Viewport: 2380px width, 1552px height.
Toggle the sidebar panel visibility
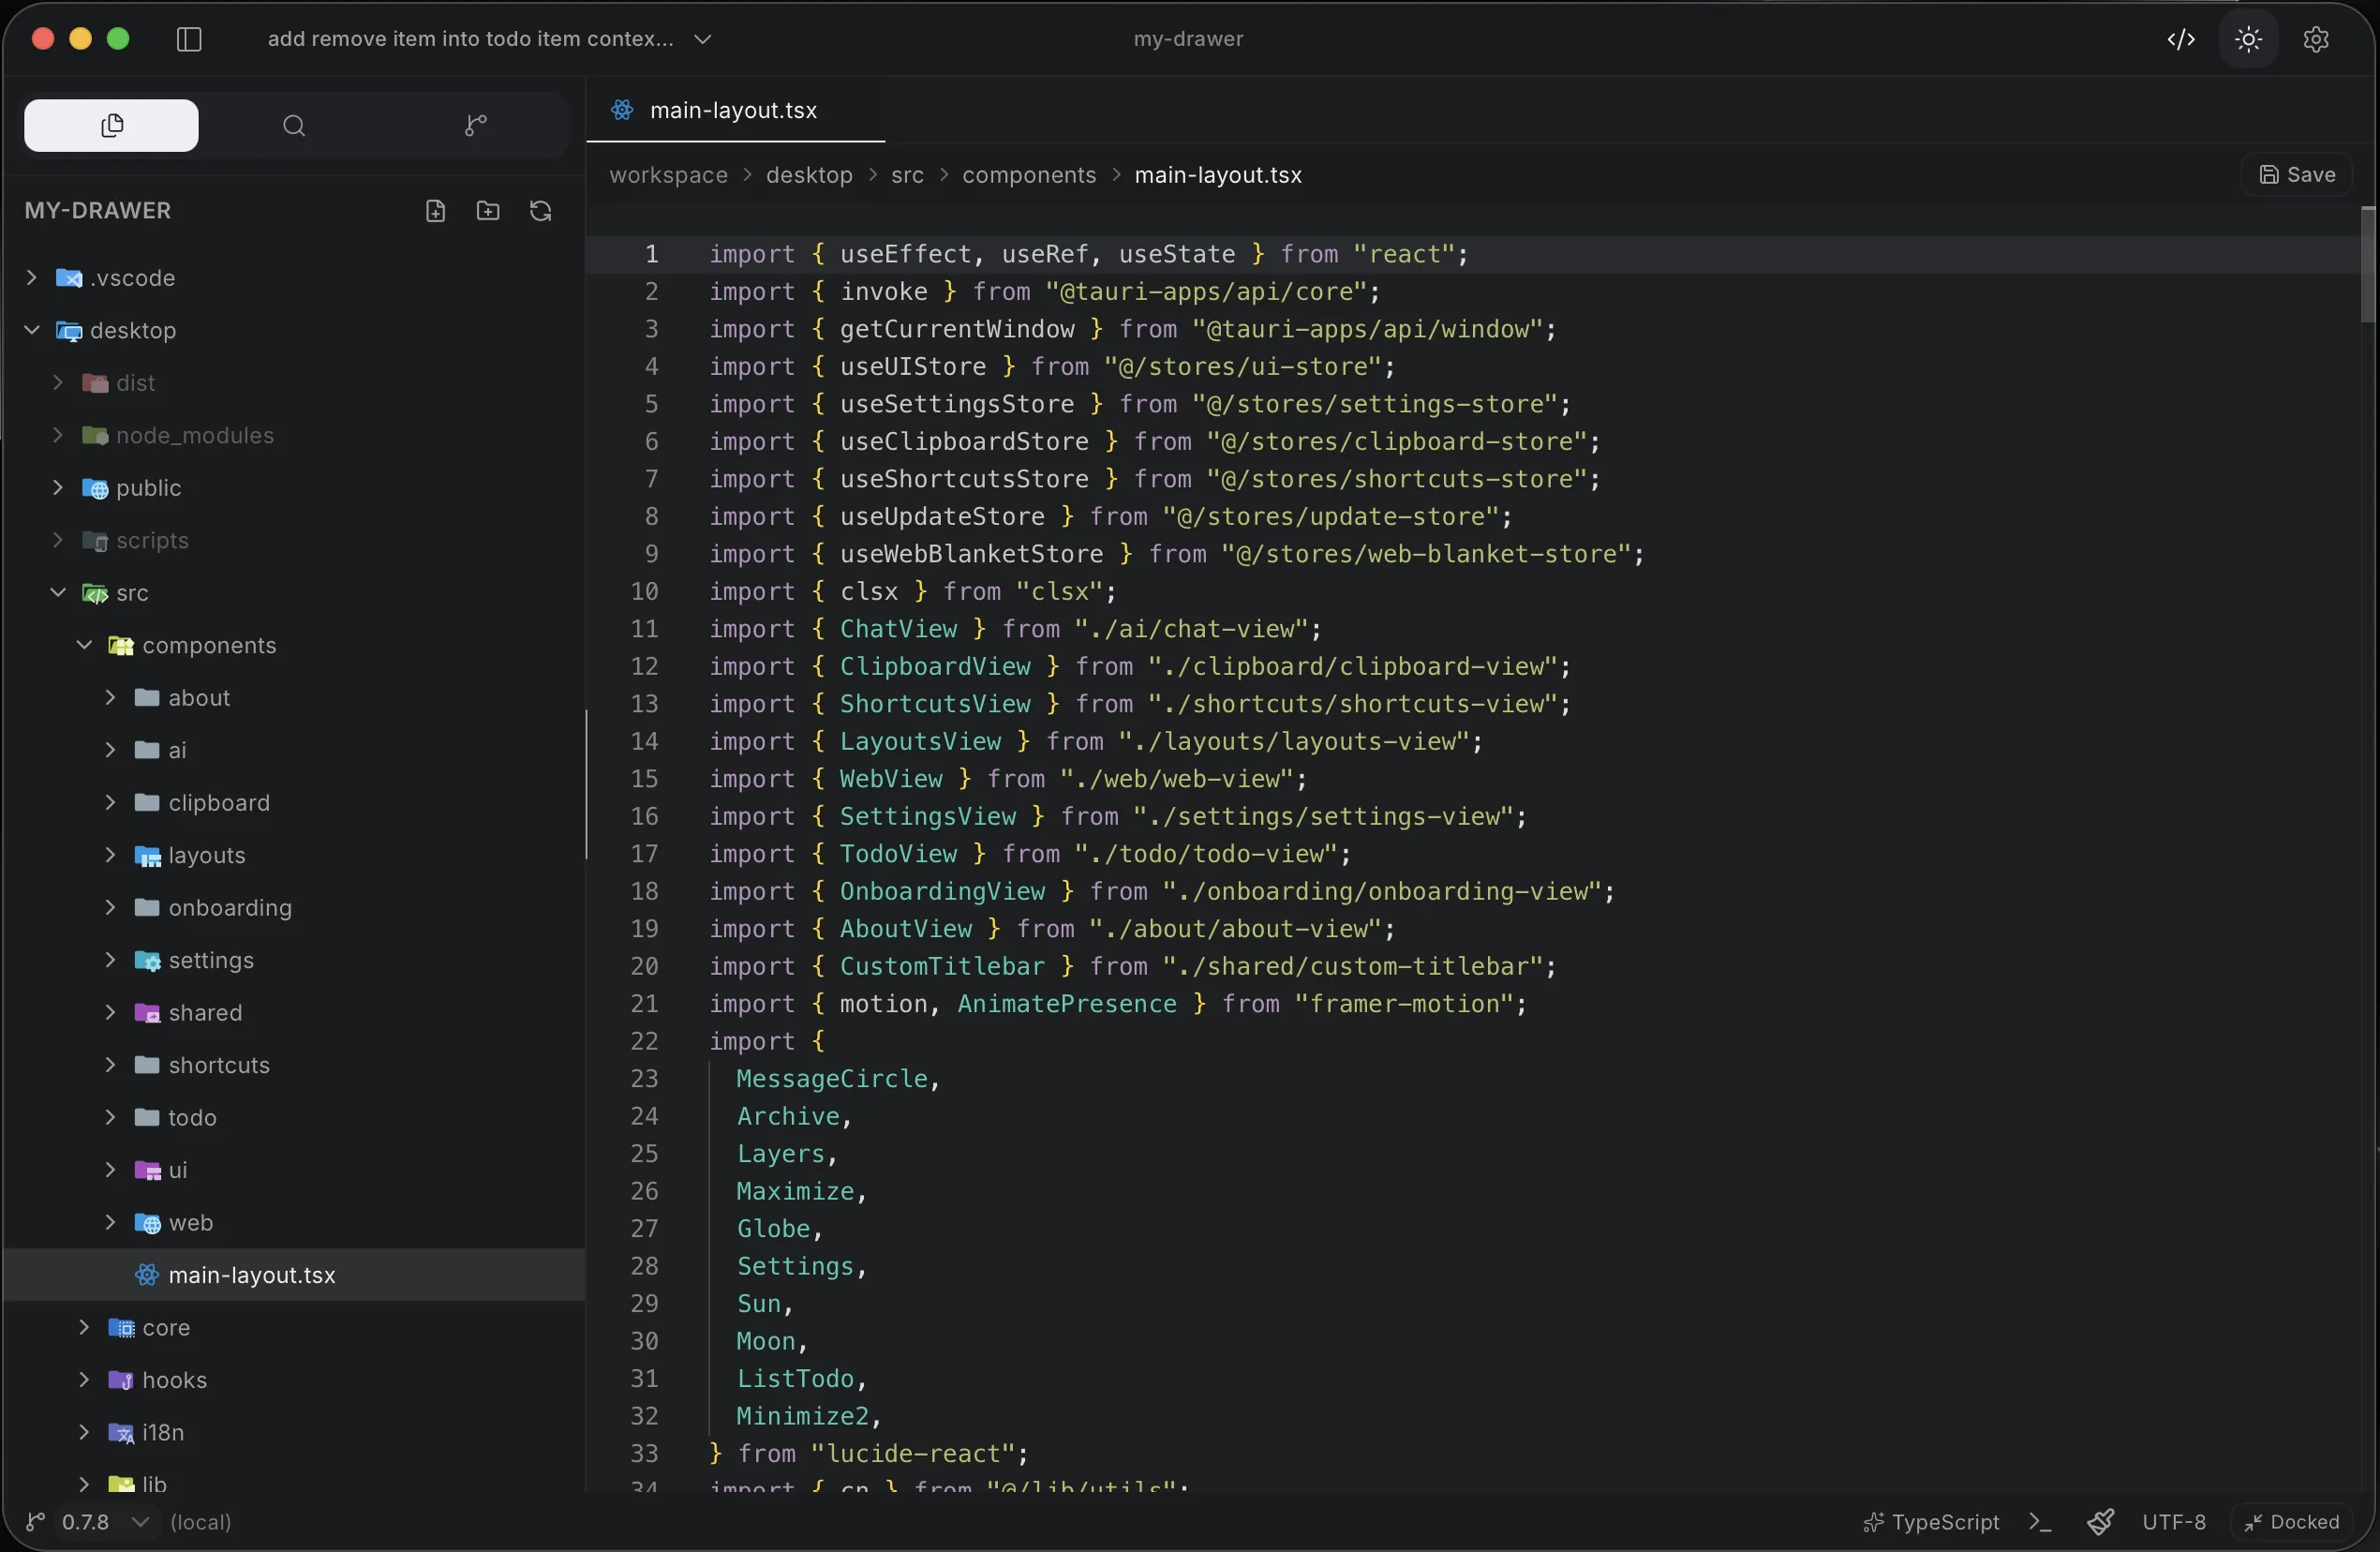point(189,39)
